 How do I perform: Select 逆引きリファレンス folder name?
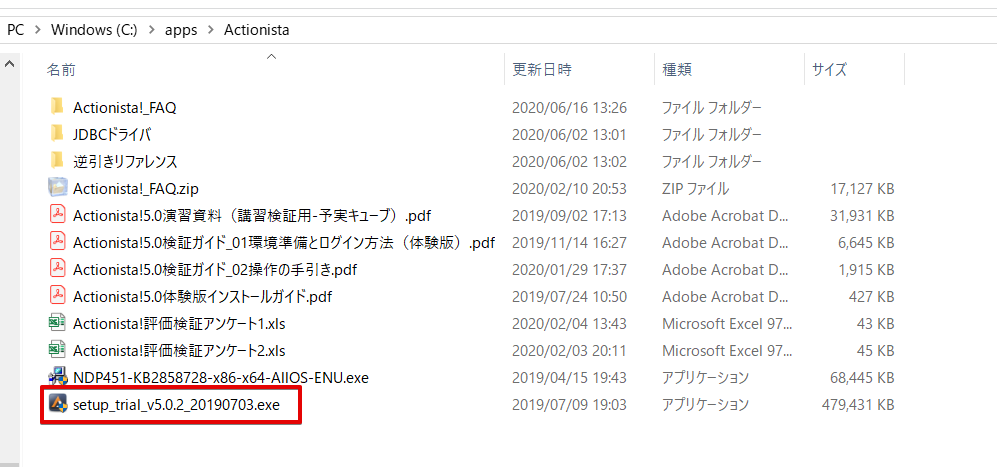click(x=125, y=162)
